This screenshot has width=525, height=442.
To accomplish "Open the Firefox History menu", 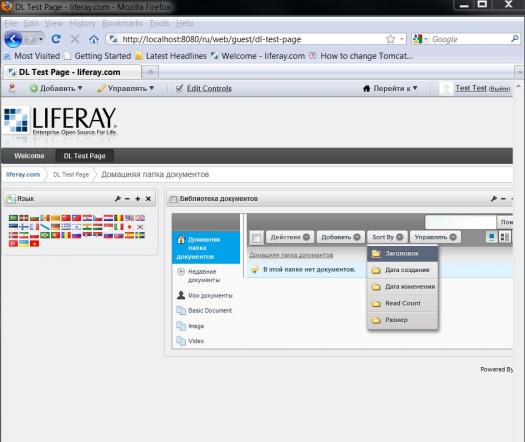I will coord(82,23).
